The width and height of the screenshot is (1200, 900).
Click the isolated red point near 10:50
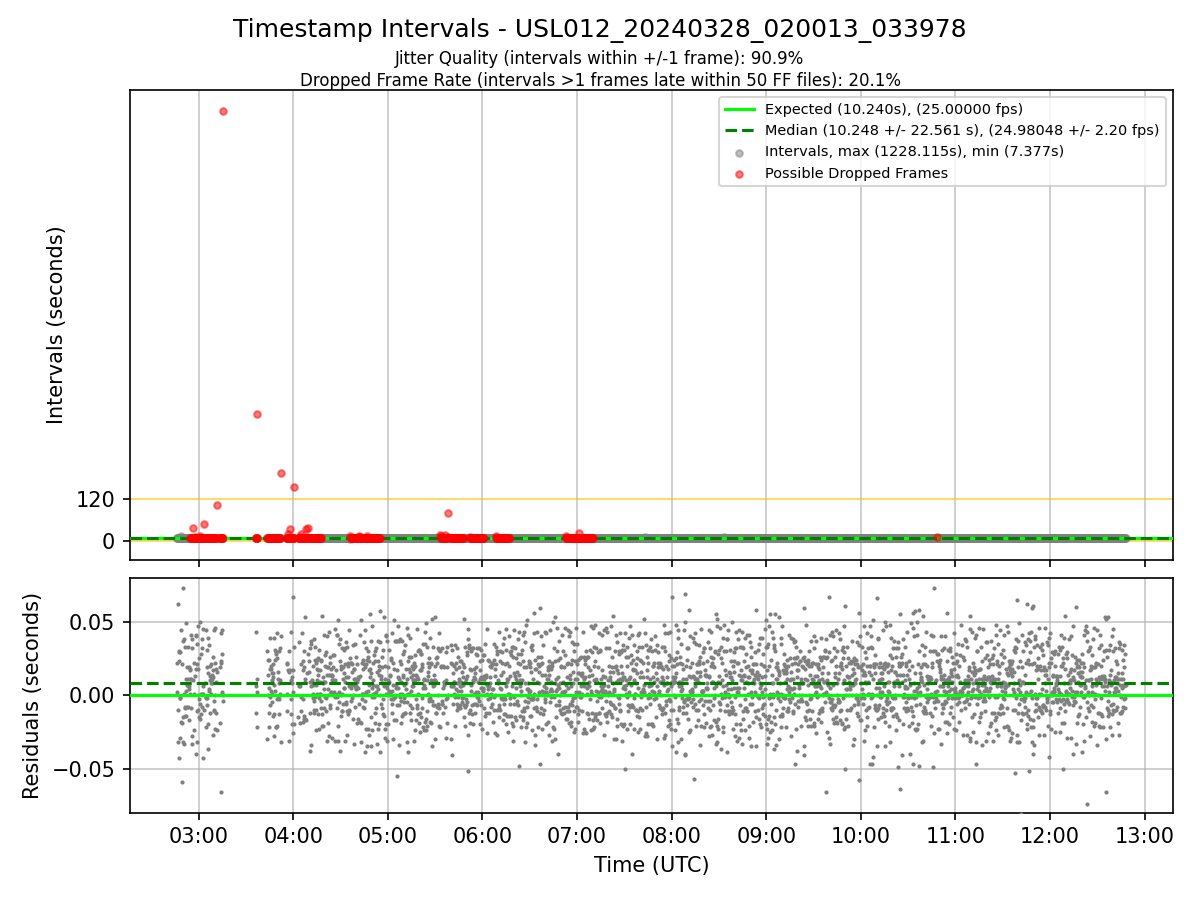pos(937,537)
